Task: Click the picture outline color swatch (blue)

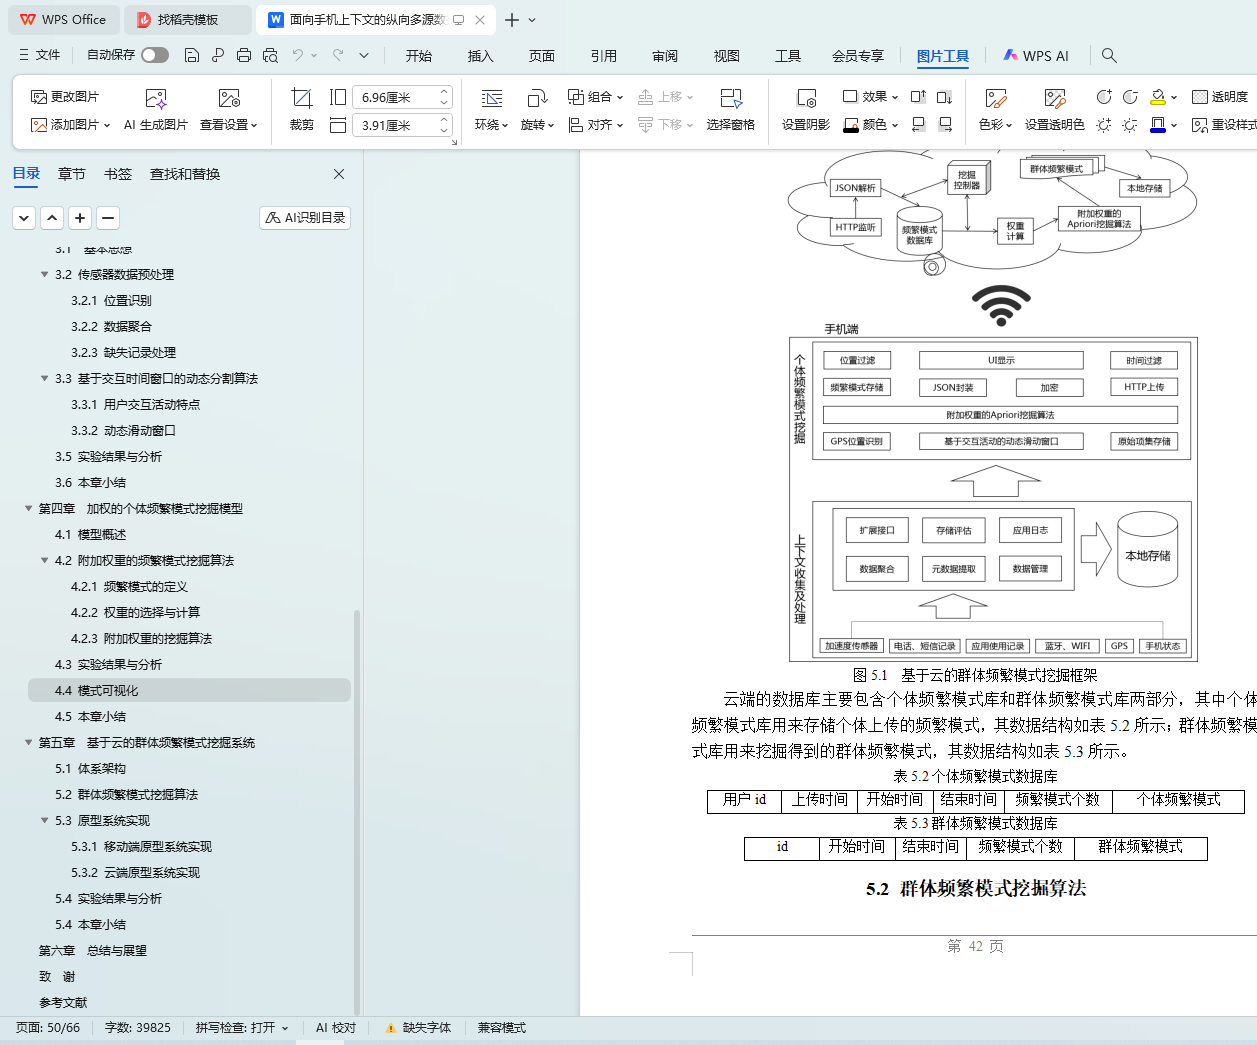Action: pos(1158,125)
